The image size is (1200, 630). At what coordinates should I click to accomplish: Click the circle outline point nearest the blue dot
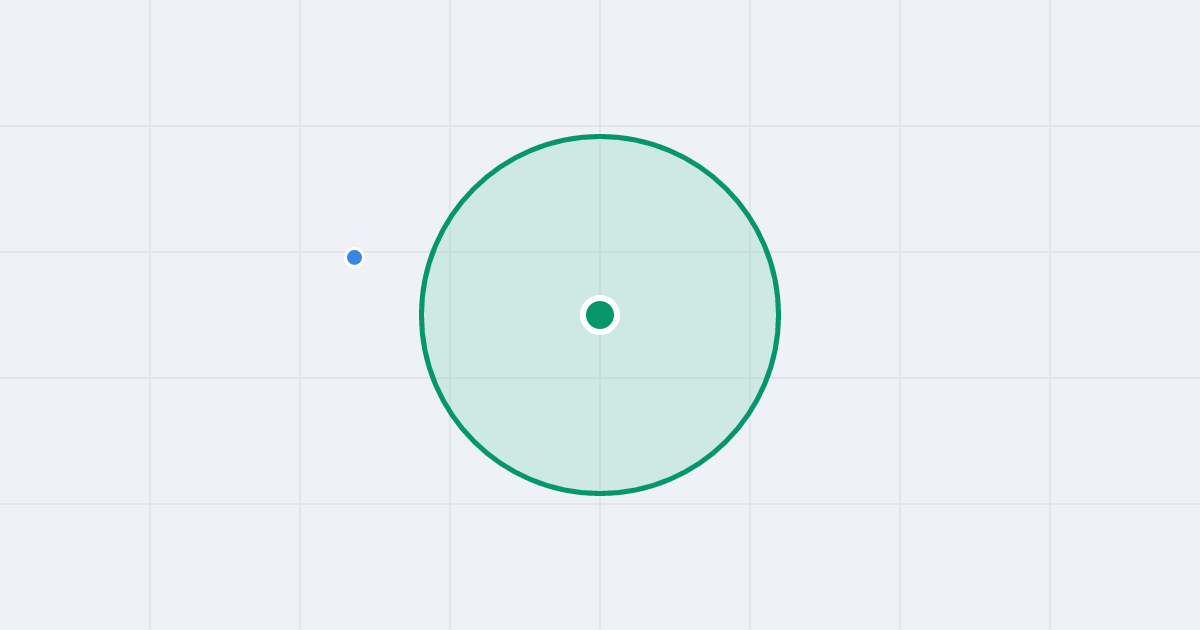(427, 274)
